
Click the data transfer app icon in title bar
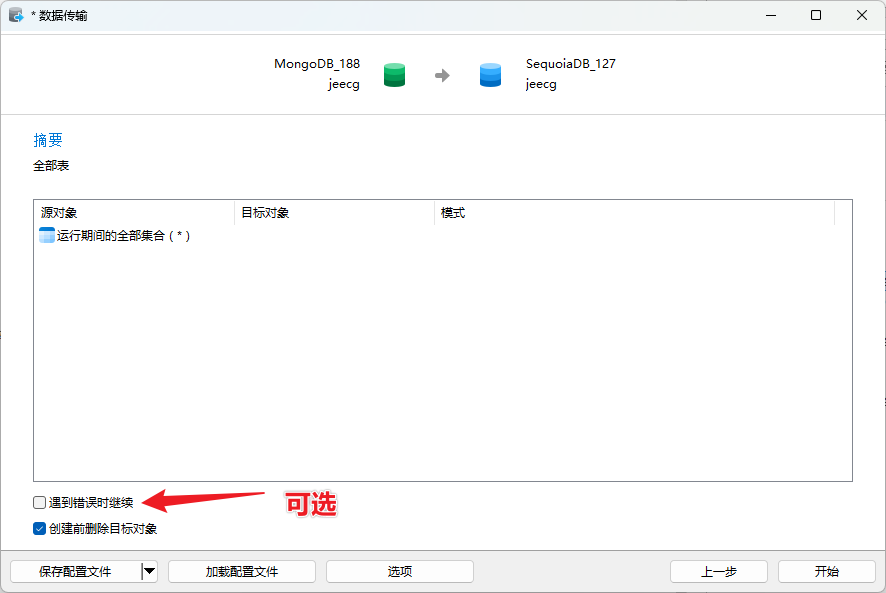16,15
